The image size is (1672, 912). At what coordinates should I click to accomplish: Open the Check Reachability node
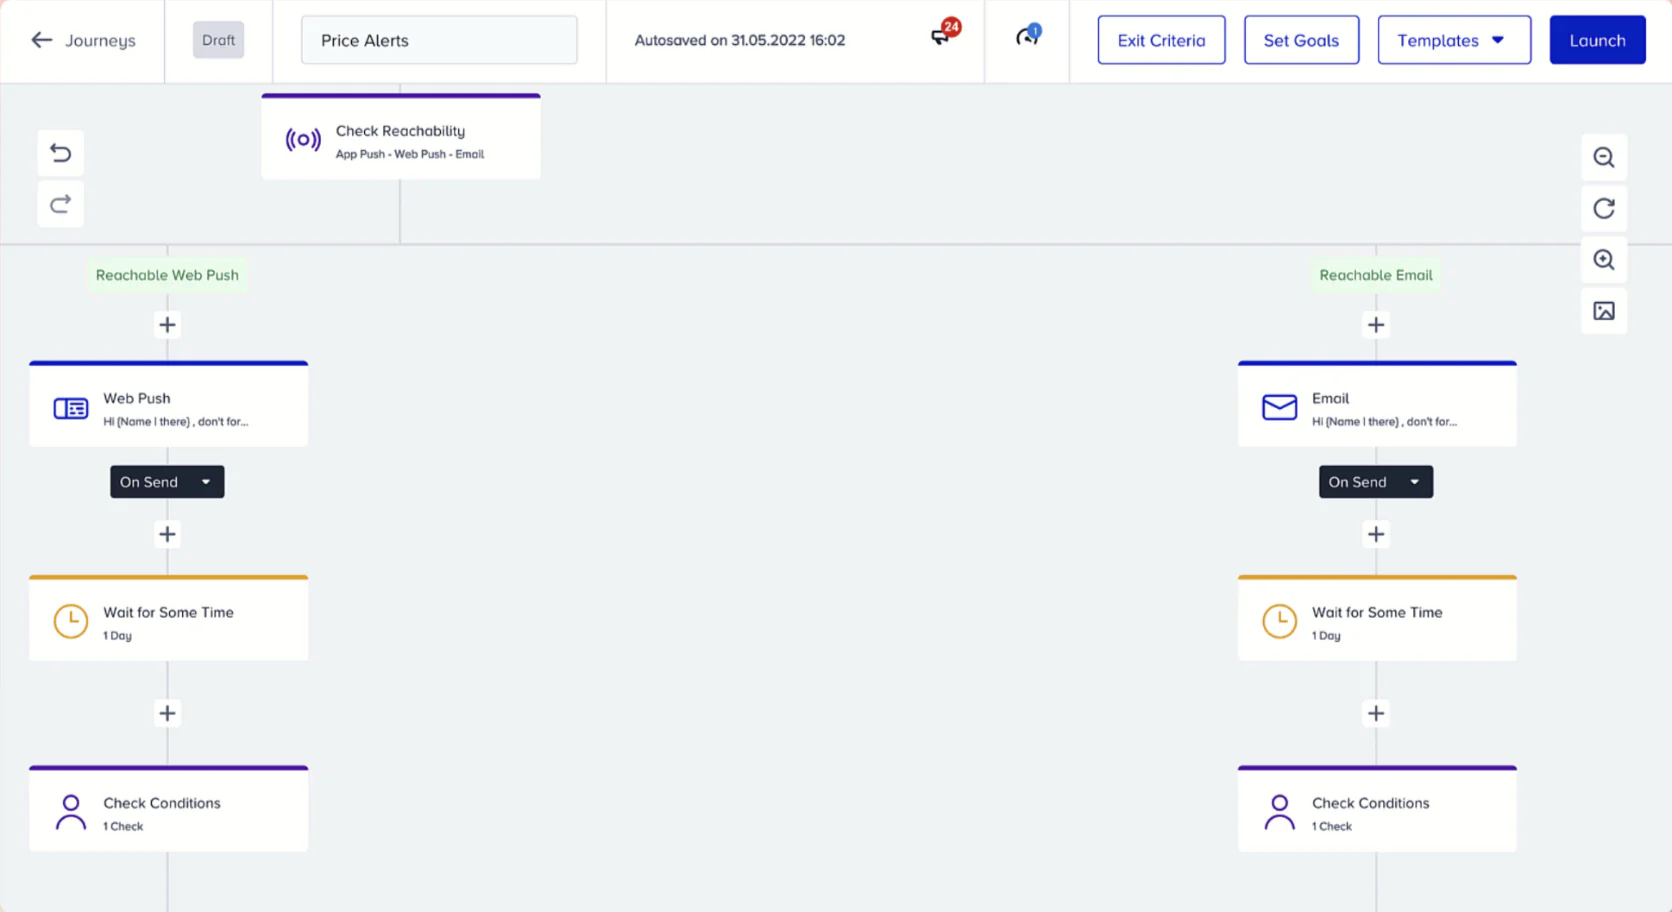tap(401, 140)
